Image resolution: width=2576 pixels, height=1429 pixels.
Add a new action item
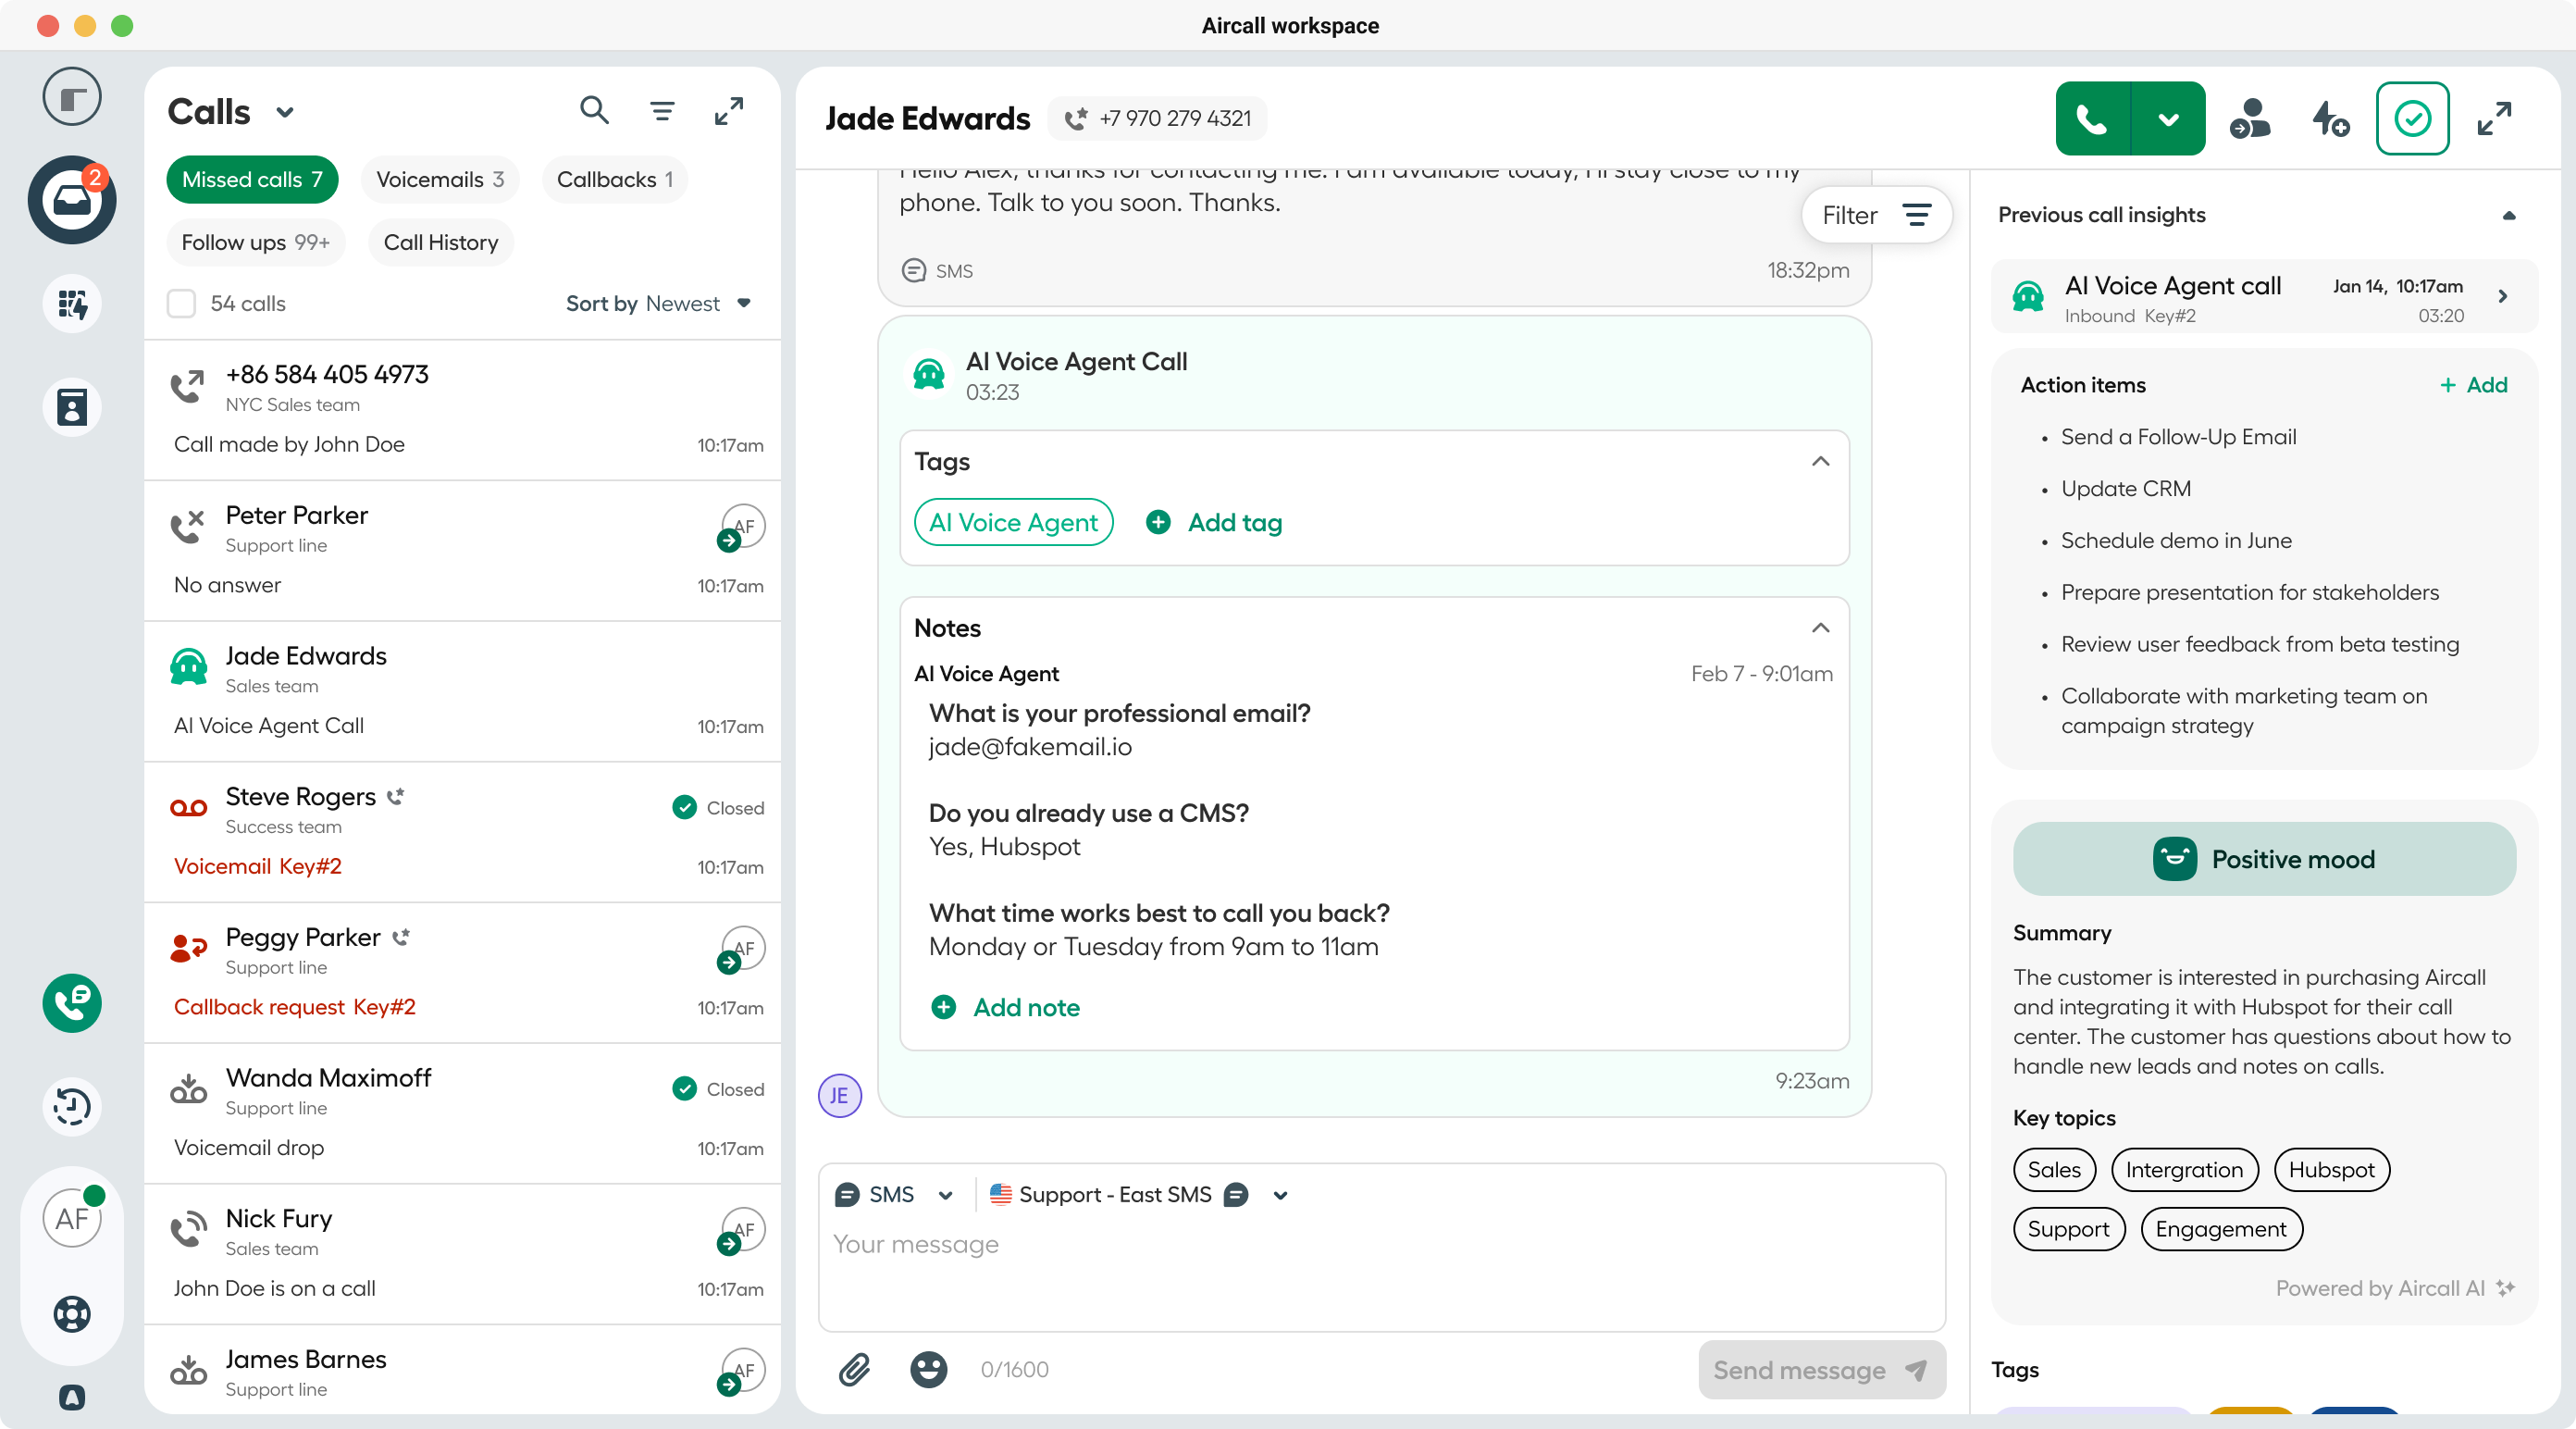[x=2474, y=385]
